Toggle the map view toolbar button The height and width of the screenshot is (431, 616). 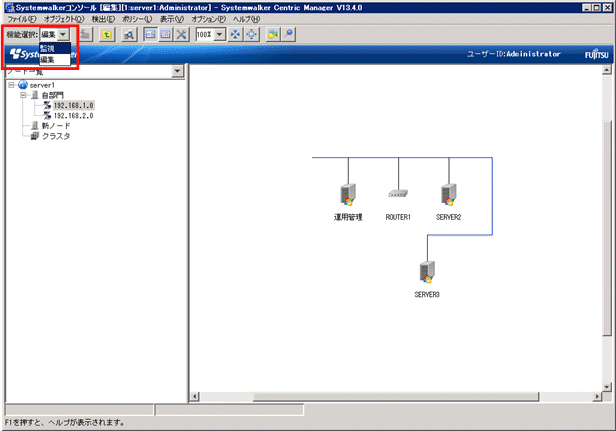pyautogui.click(x=150, y=35)
